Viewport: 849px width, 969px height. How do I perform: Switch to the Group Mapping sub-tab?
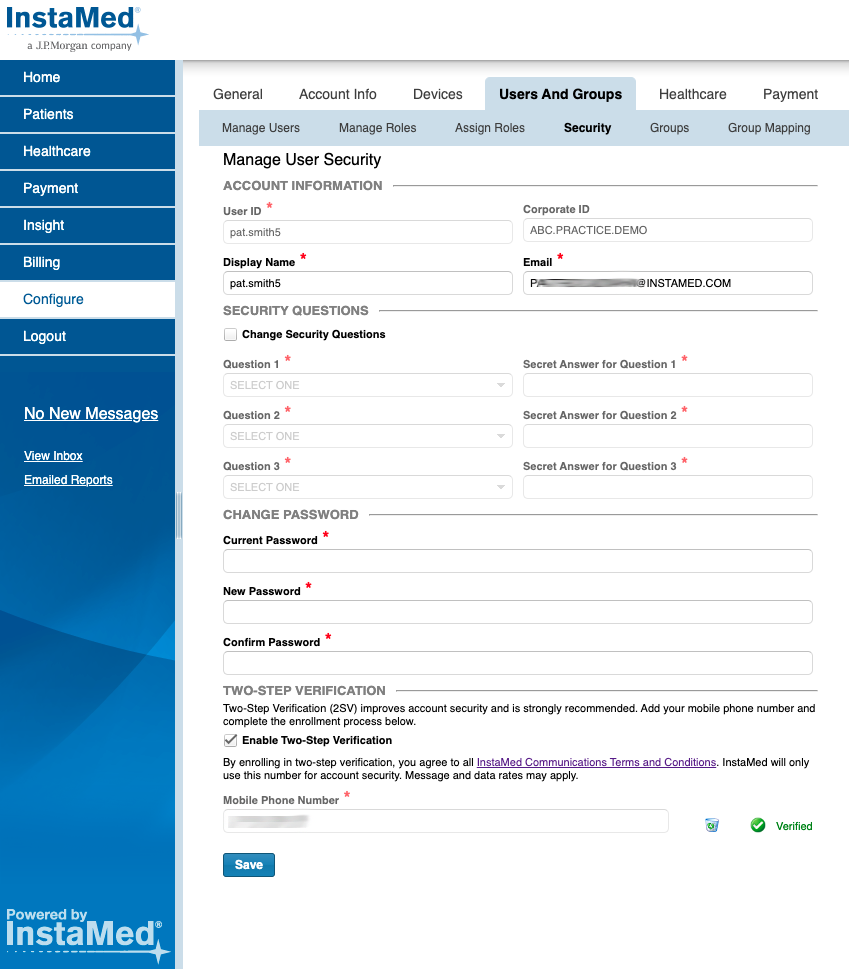tap(769, 128)
